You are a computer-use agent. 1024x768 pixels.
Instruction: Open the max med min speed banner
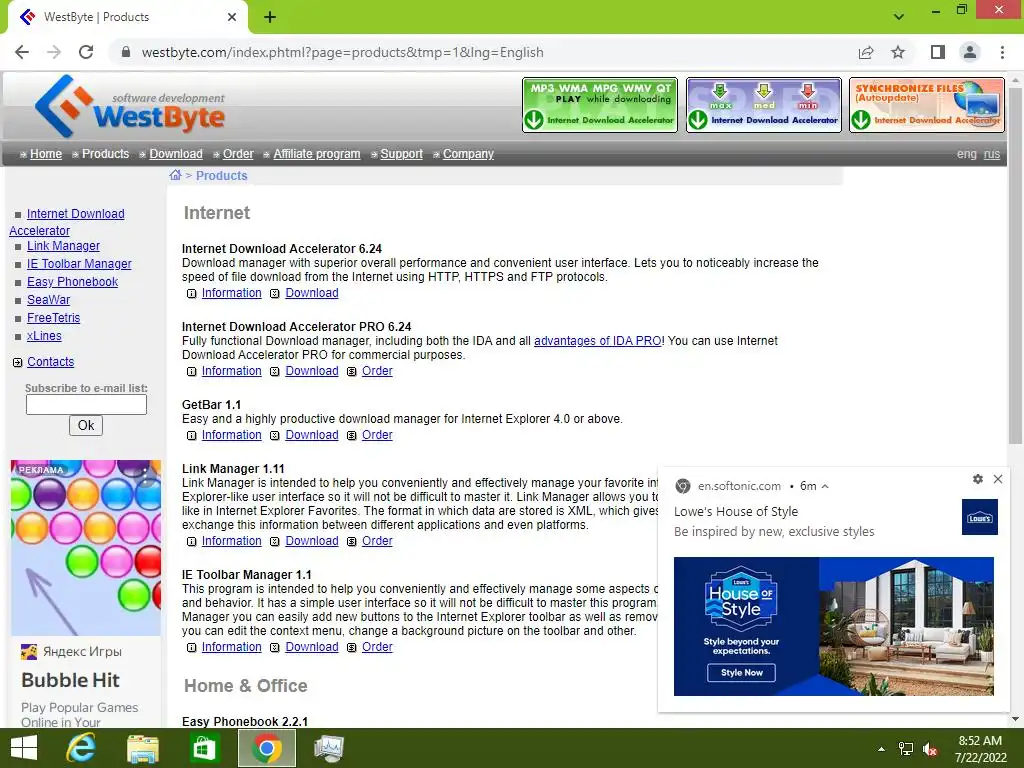[763, 104]
